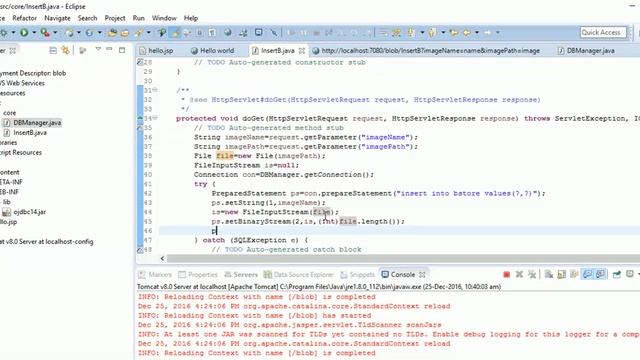Click the Last Edit Location icon
Screen dimensions: 640x360
(453, 33)
